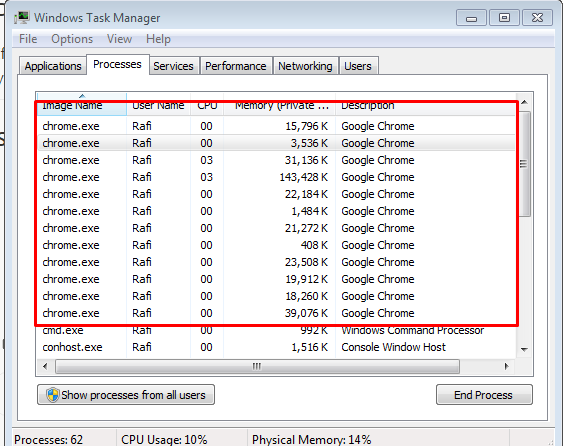563x446 pixels.
Task: Click the shield icon on Show processes button
Action: pos(52,395)
